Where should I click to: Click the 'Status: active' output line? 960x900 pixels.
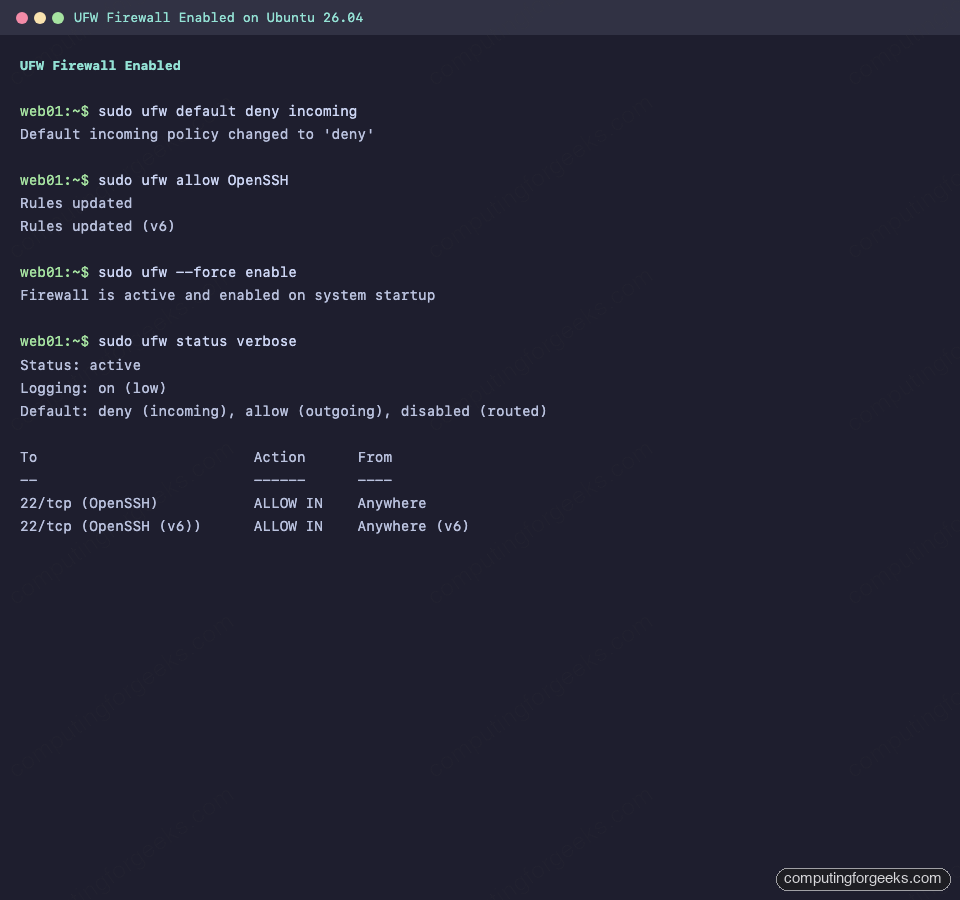79,365
